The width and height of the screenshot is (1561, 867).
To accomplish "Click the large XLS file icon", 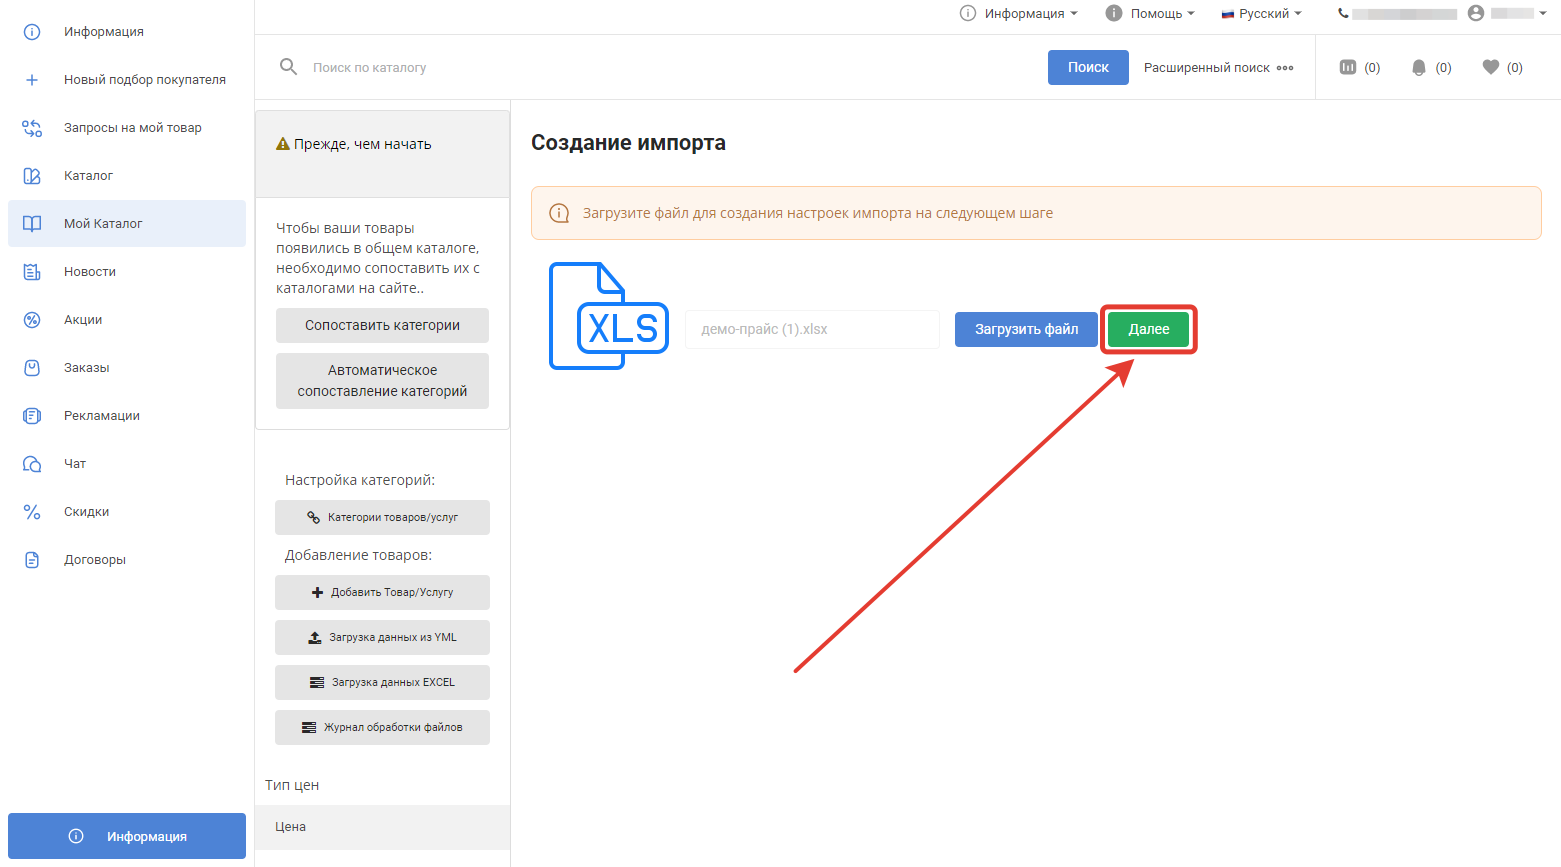I will point(608,317).
